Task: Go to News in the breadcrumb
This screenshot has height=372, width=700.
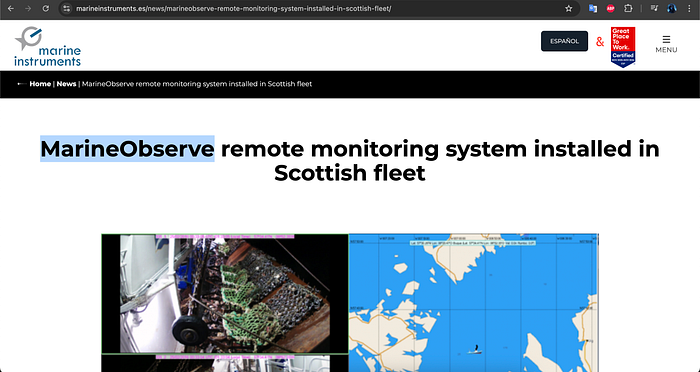Action: (67, 84)
